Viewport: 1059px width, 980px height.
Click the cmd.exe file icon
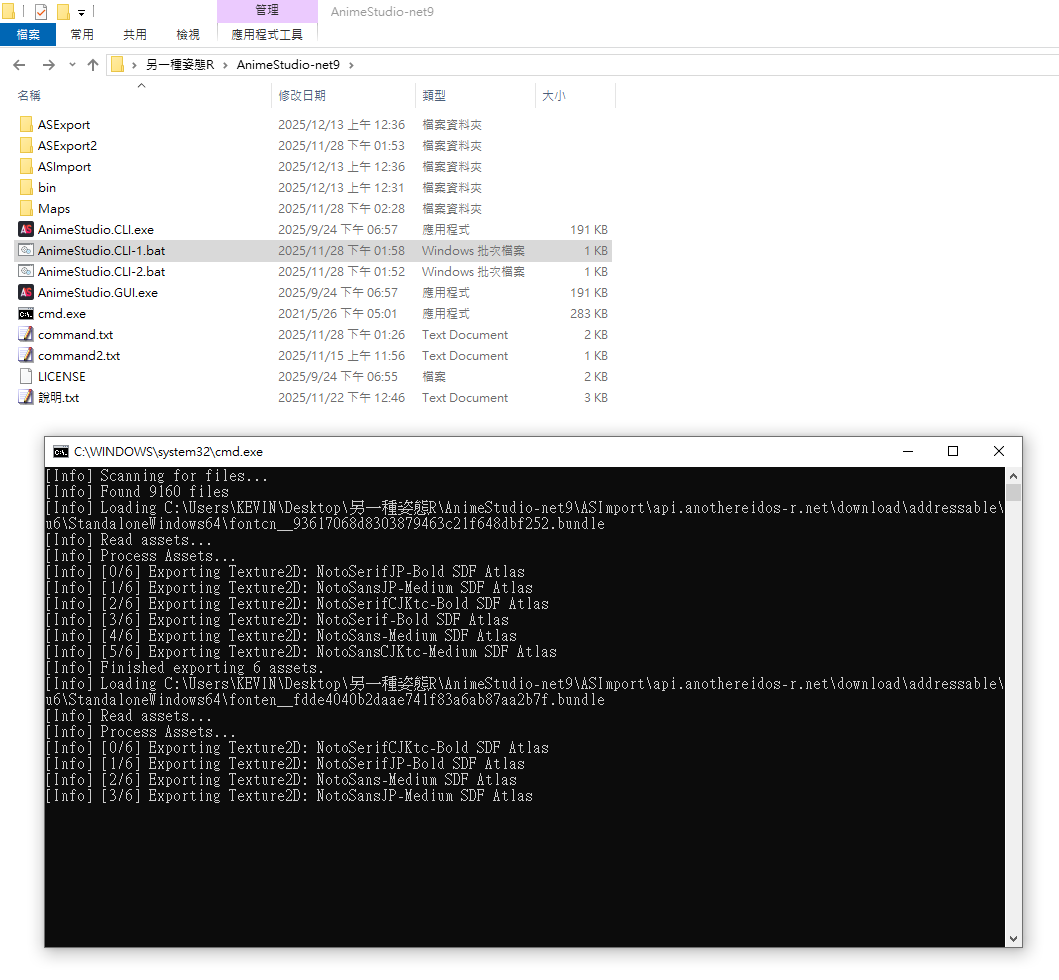(26, 314)
